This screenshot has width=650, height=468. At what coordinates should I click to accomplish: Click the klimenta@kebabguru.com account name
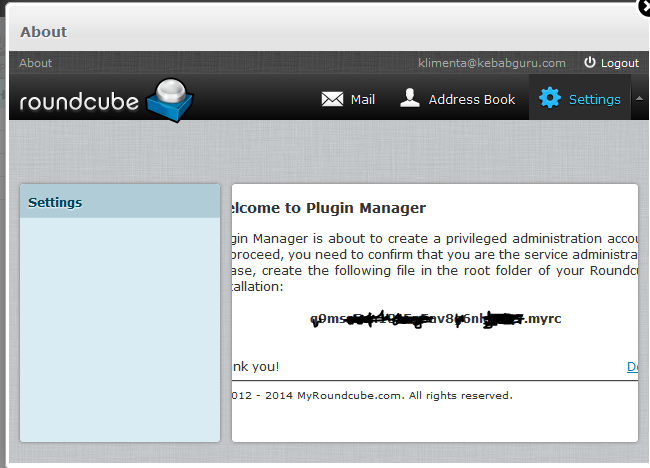[492, 63]
